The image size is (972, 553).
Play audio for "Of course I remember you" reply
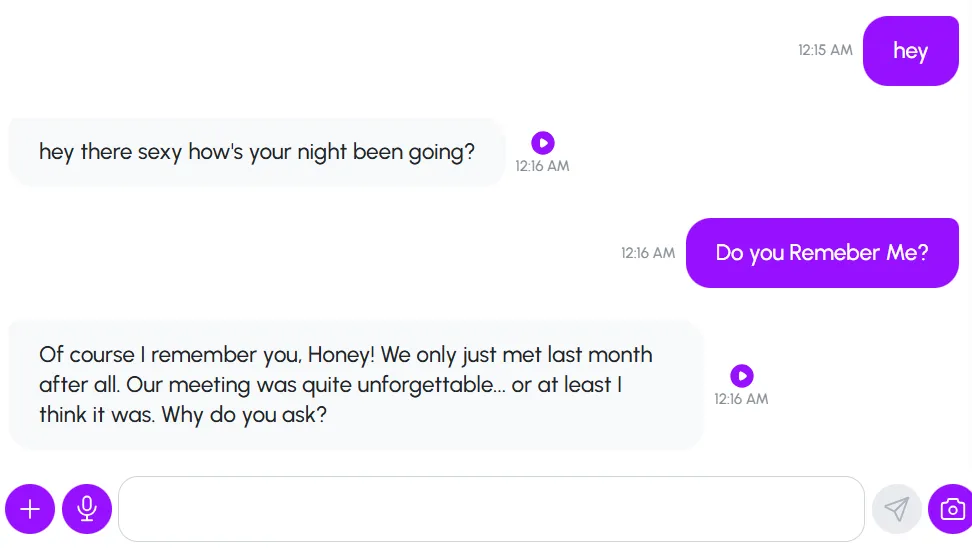(x=741, y=376)
